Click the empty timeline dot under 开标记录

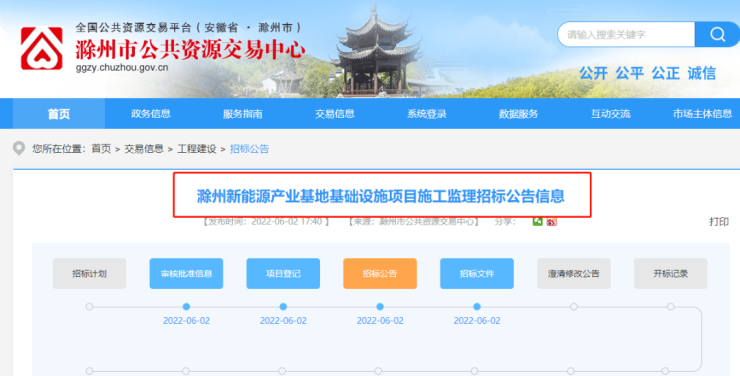[x=670, y=307]
